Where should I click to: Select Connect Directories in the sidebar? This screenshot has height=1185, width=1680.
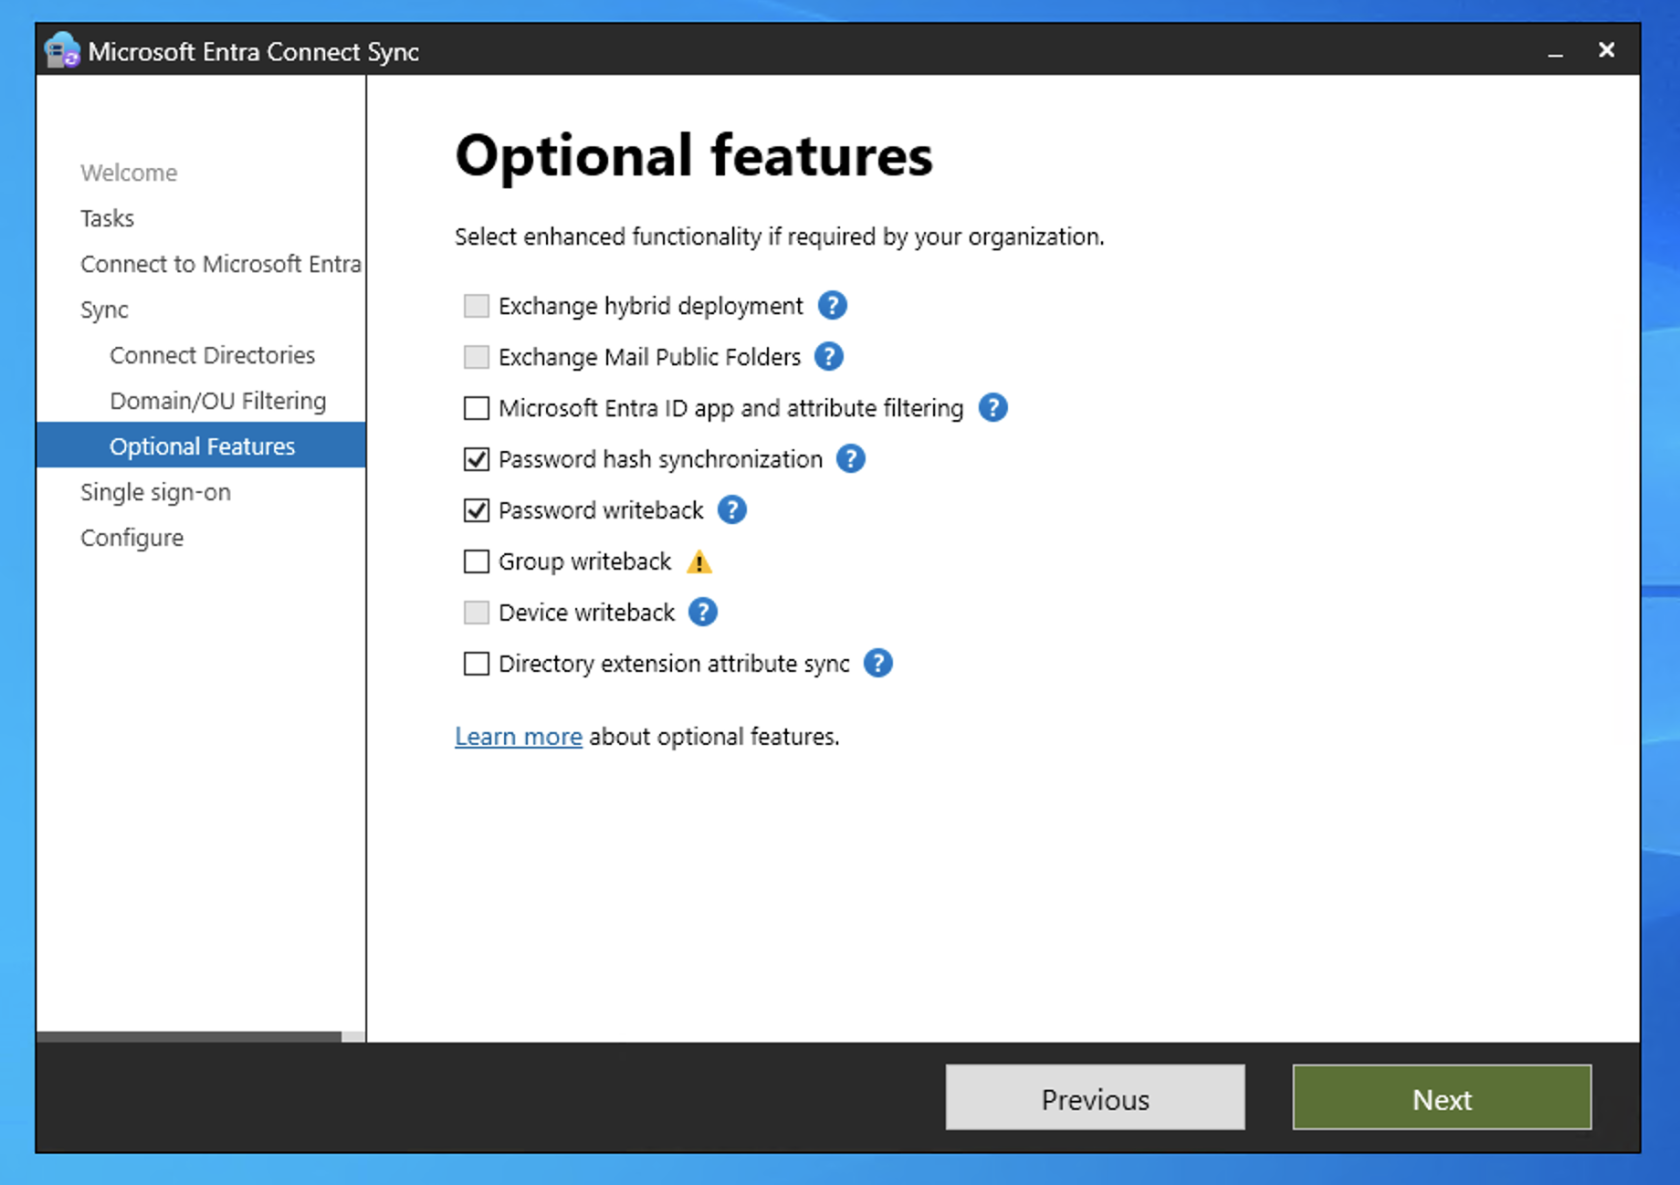coord(212,355)
